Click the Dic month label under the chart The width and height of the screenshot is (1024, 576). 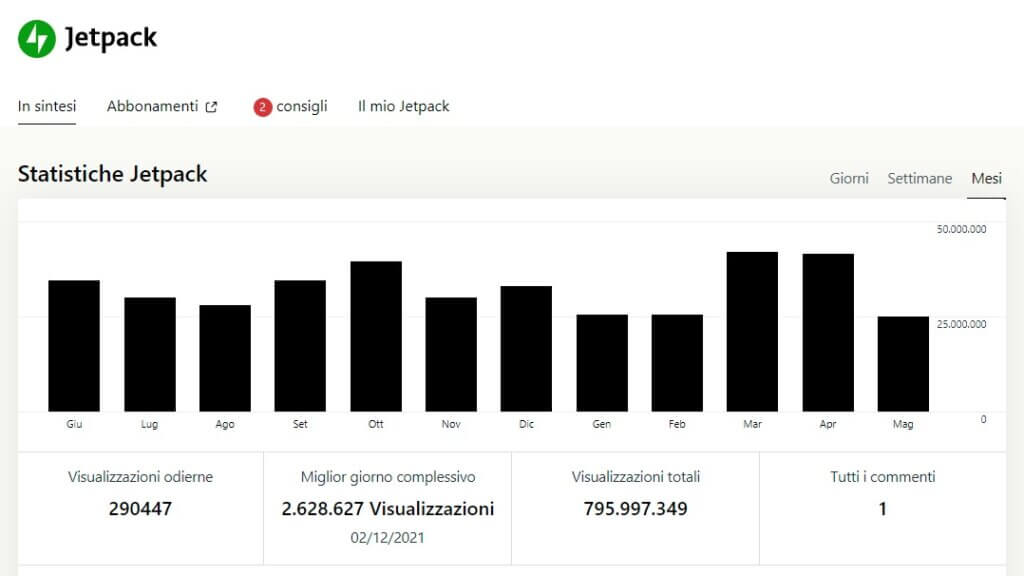[x=526, y=424]
